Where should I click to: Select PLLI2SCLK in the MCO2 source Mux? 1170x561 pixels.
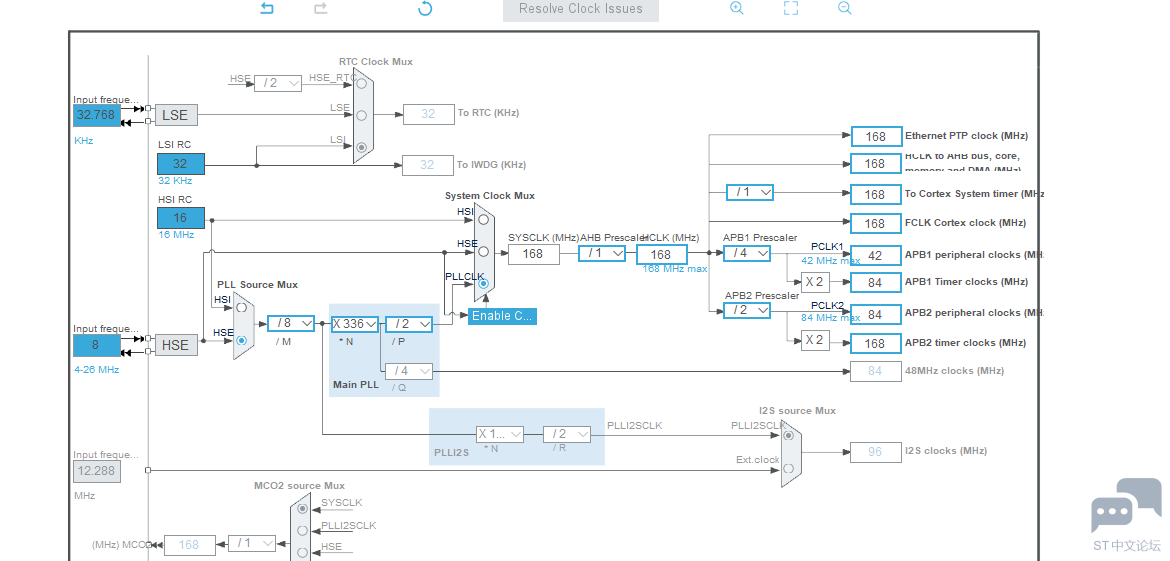point(302,530)
